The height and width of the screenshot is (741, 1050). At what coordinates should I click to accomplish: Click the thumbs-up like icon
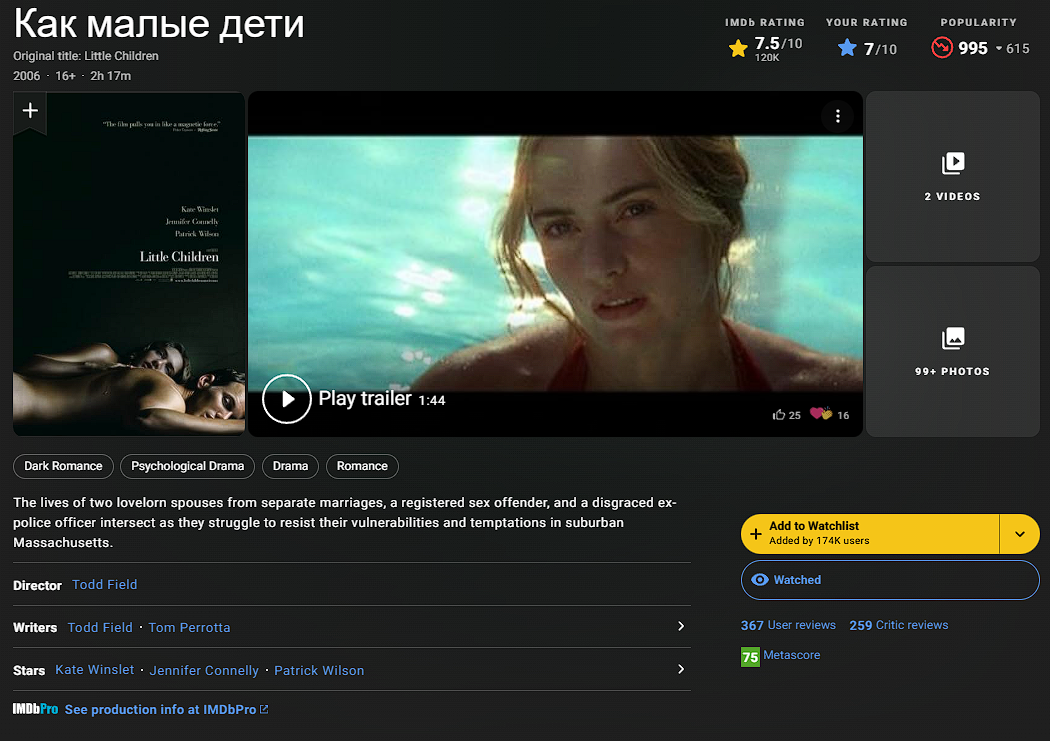click(x=778, y=415)
